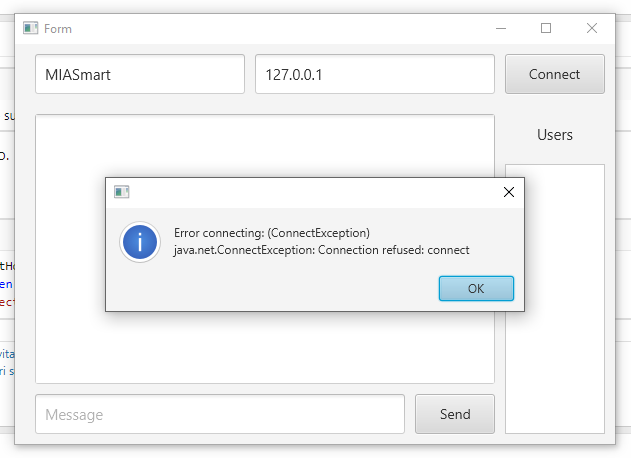Click the "Connection refused: connect" message line

(x=321, y=250)
